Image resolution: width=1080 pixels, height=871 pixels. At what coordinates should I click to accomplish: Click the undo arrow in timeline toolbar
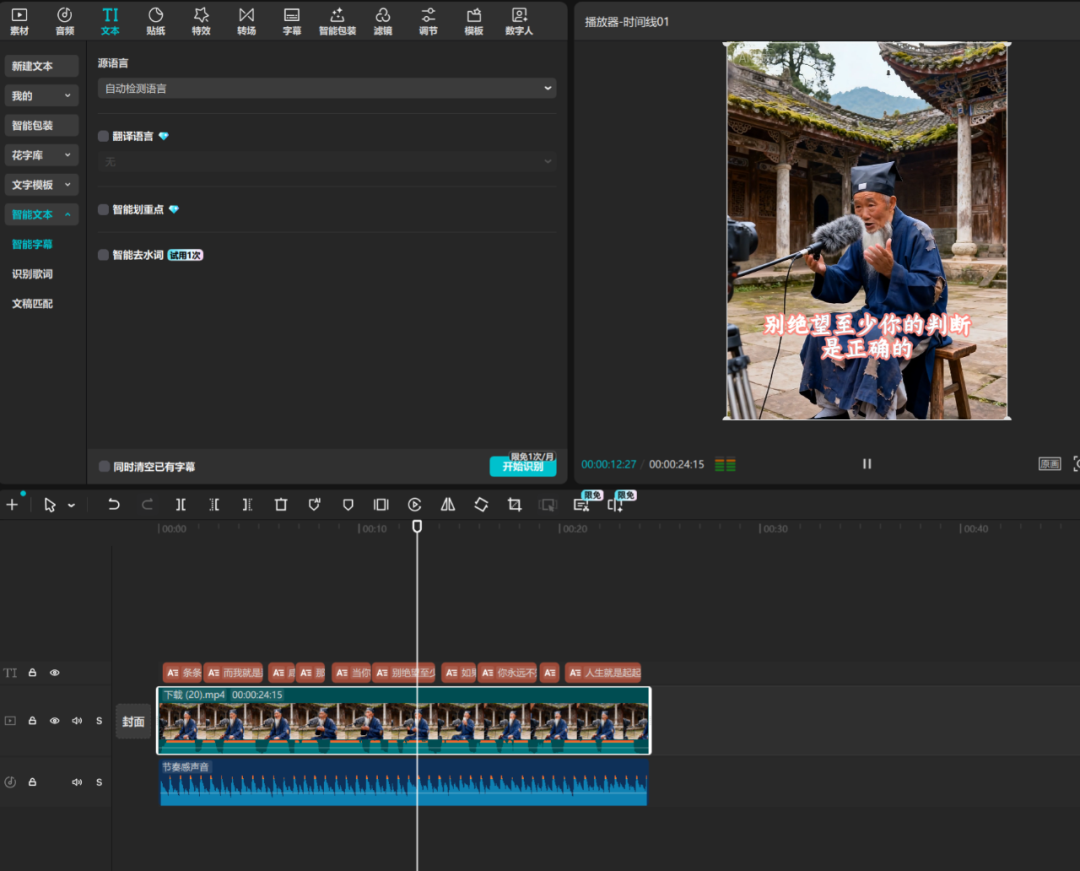click(x=114, y=505)
